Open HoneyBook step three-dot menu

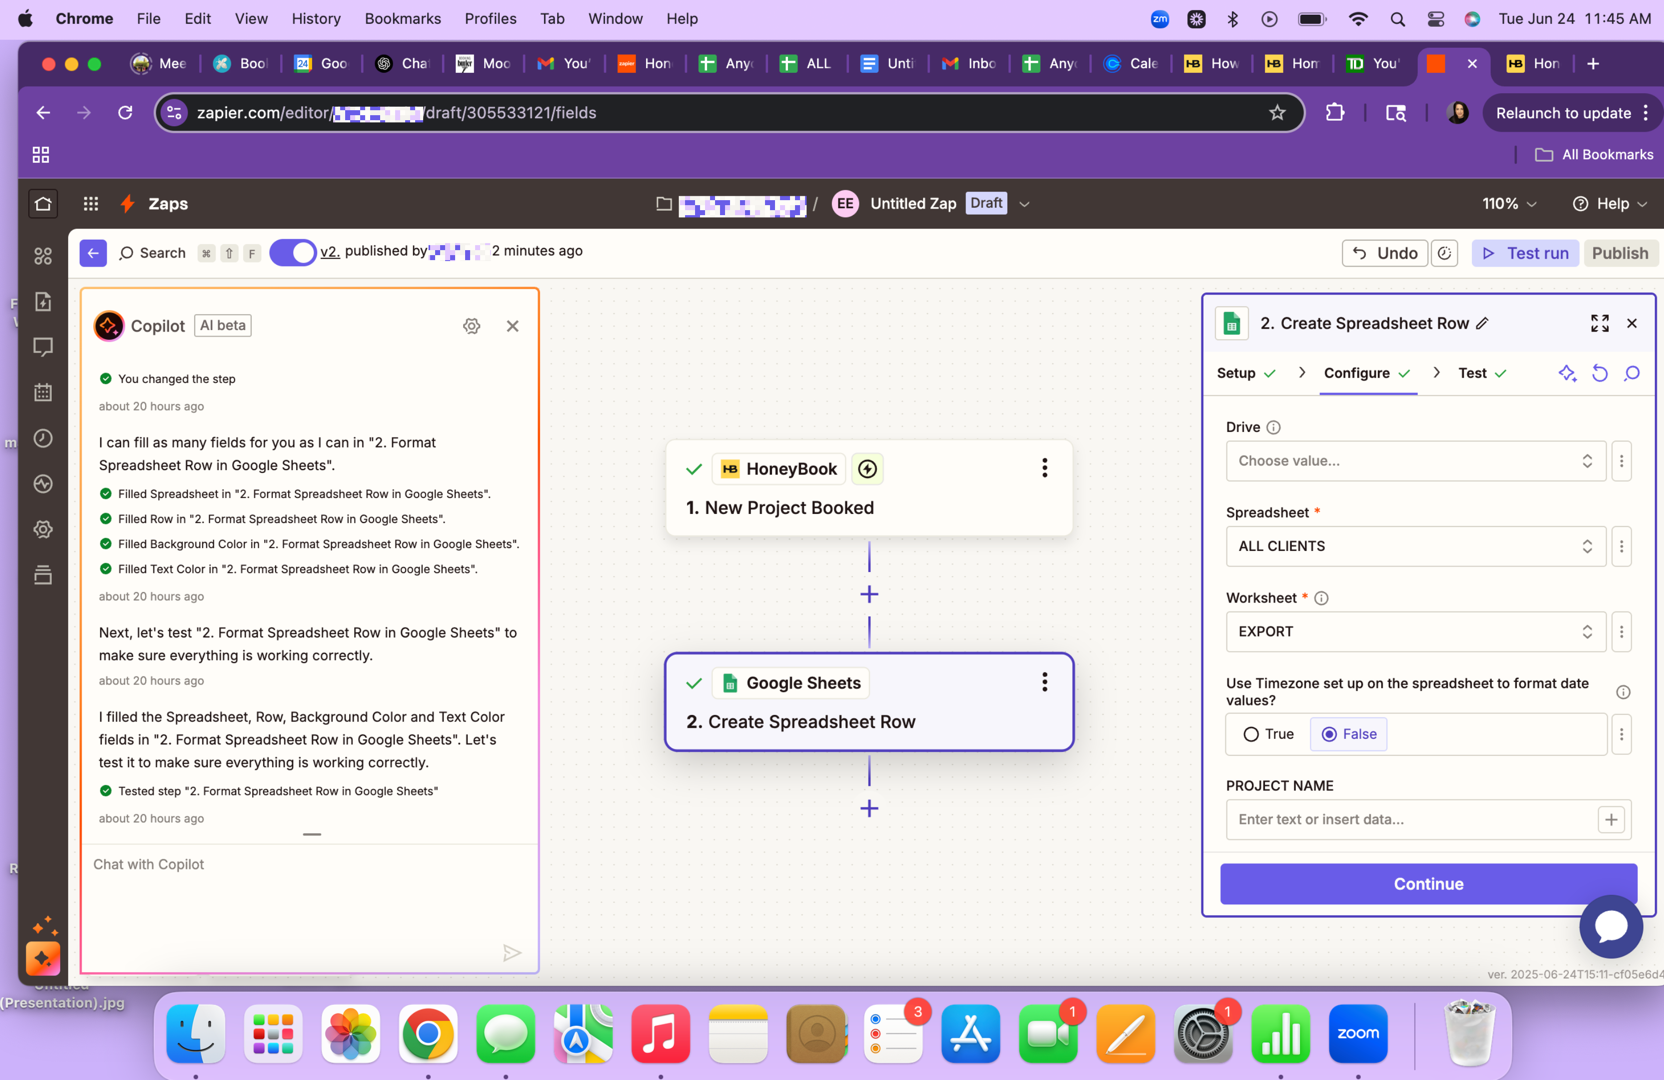(1045, 468)
